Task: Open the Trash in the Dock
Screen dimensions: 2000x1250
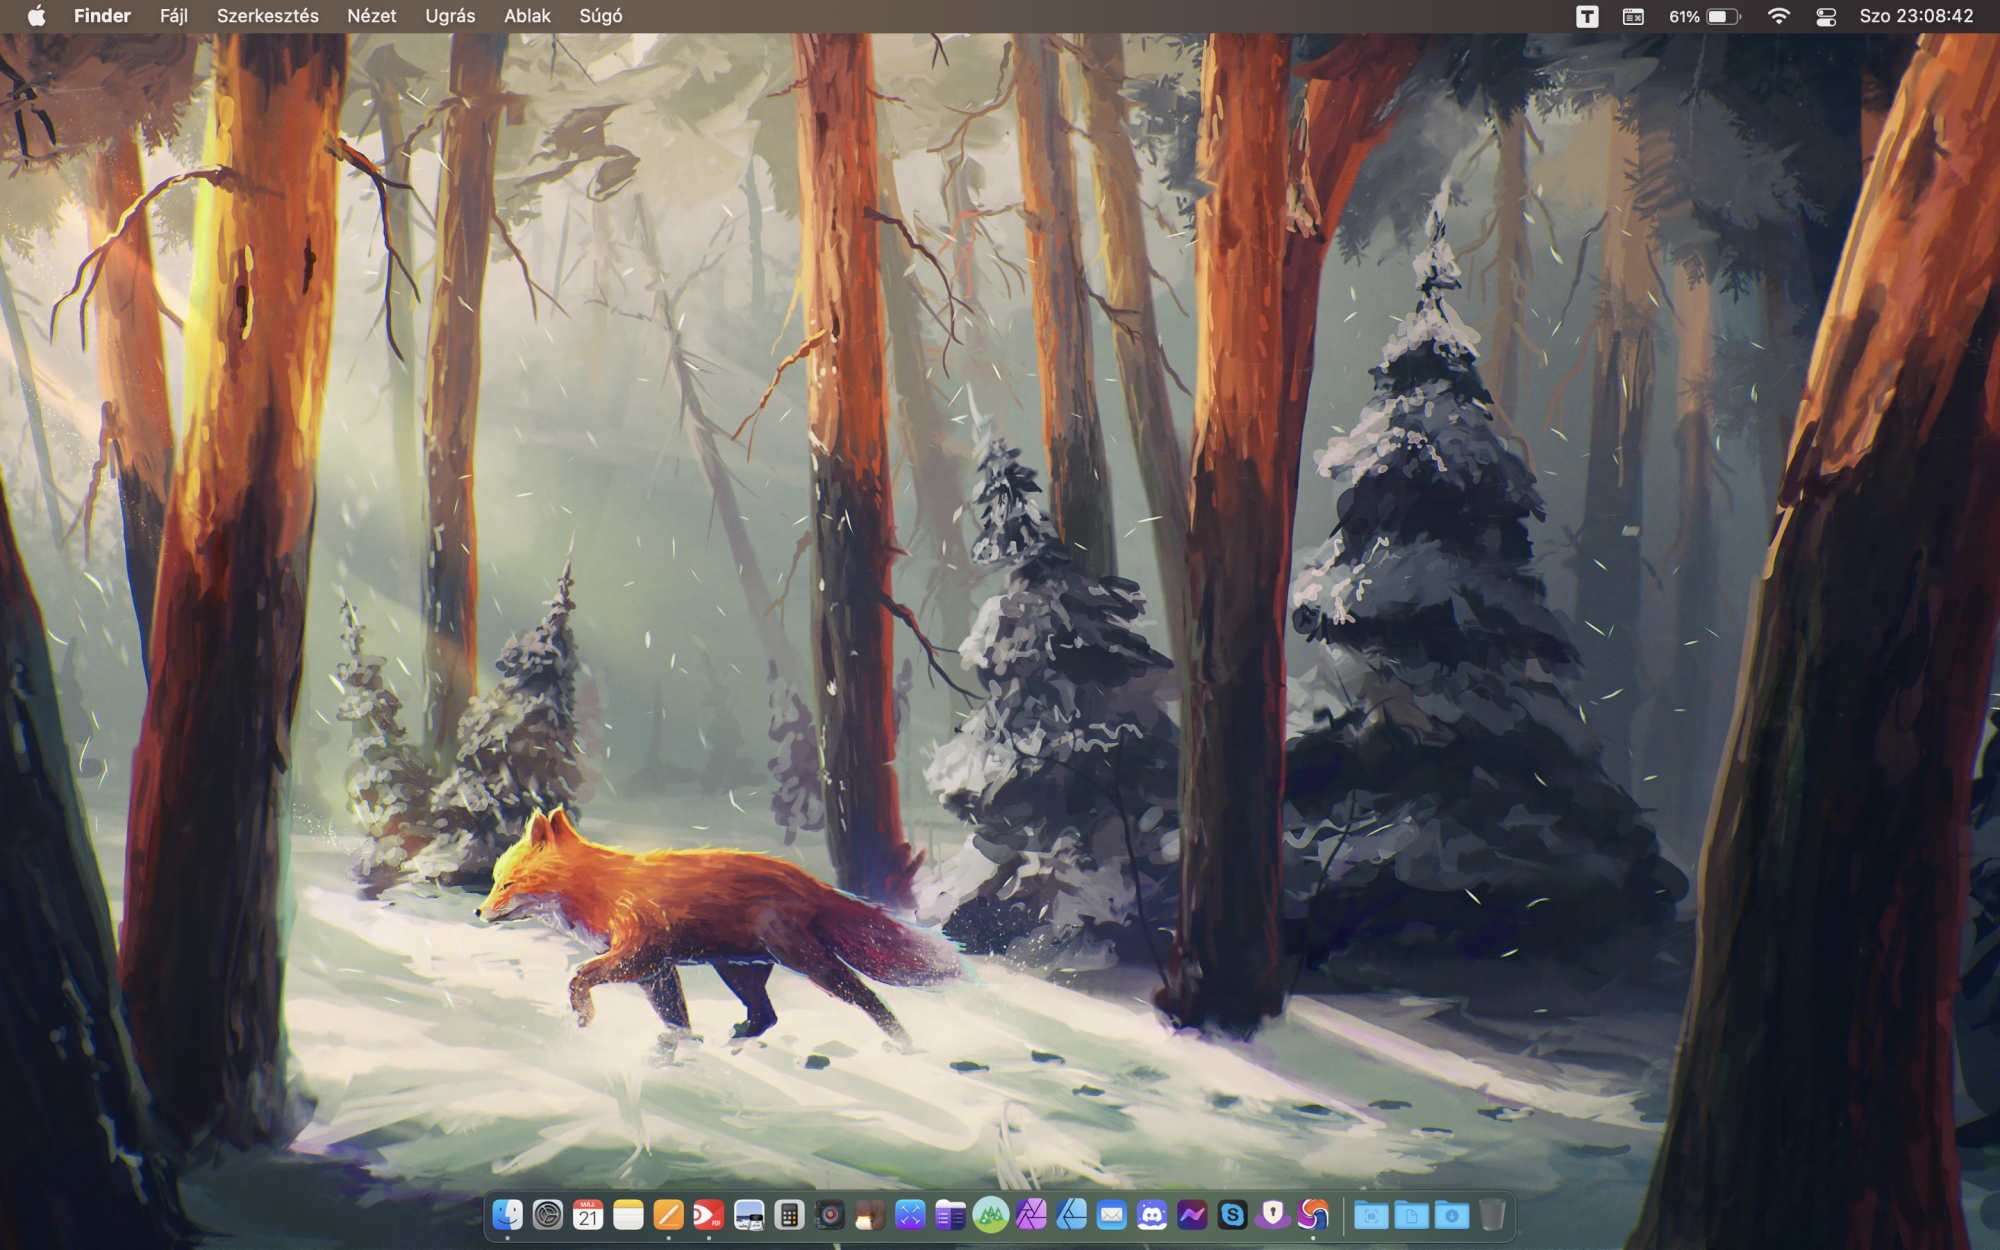Action: pyautogui.click(x=1492, y=1215)
